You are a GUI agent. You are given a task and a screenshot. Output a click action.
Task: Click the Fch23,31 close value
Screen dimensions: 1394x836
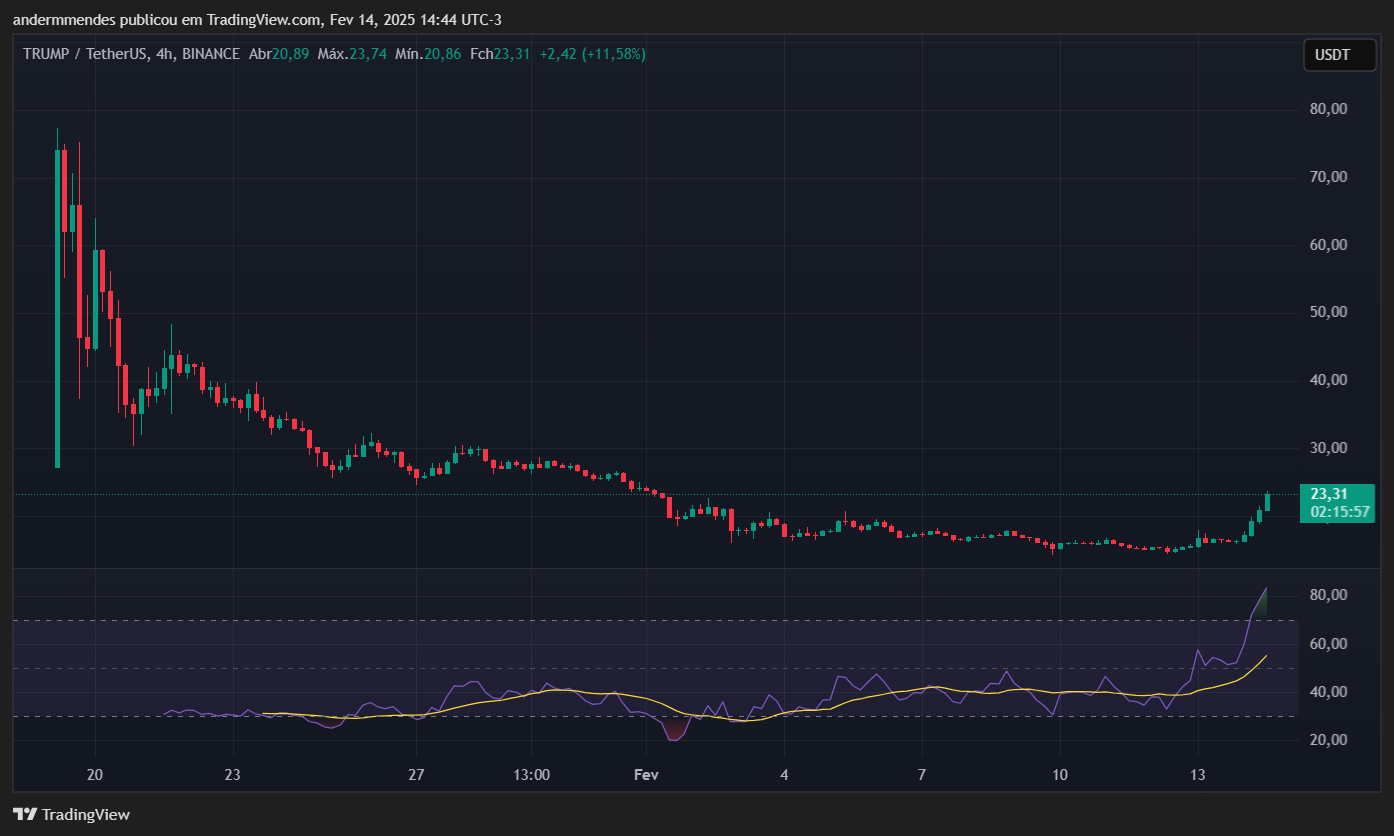pyautogui.click(x=501, y=54)
